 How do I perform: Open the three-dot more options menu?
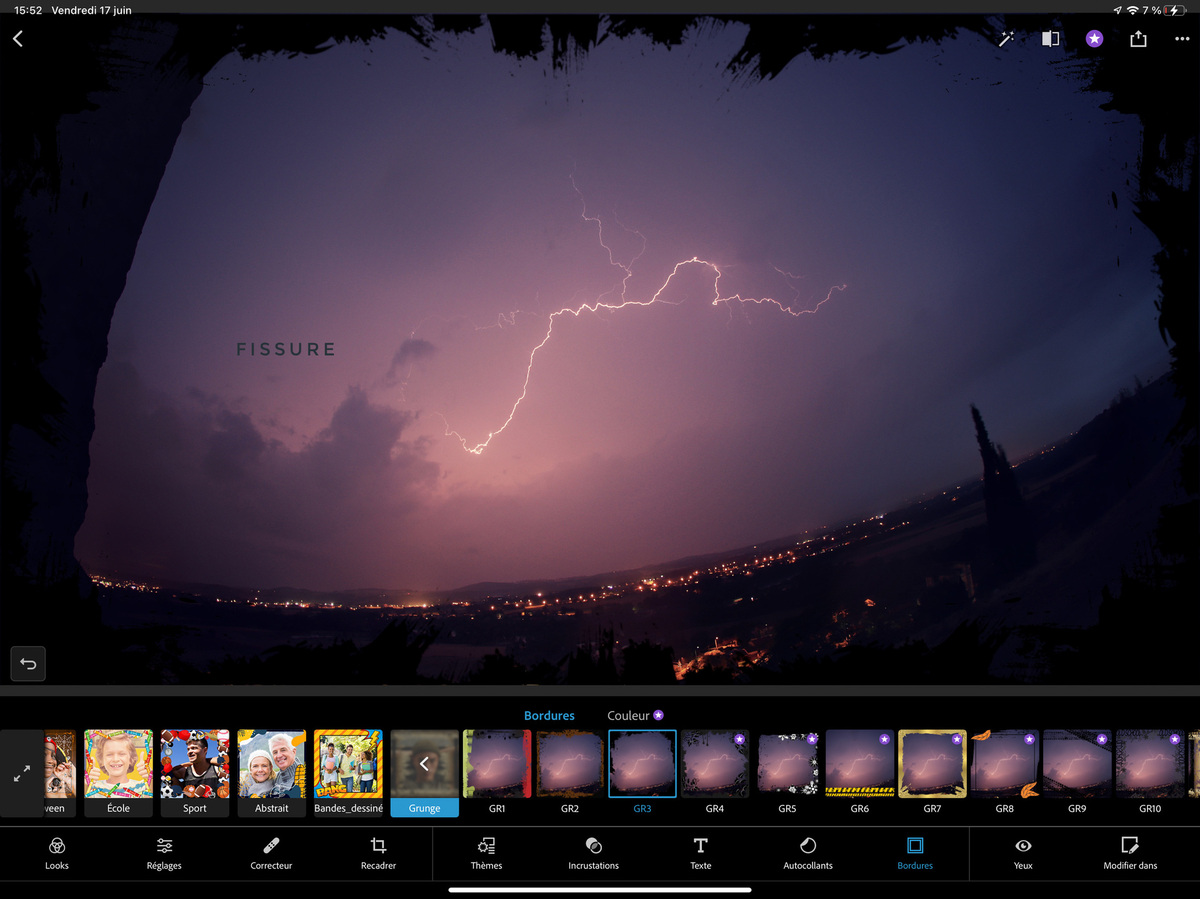(1182, 39)
